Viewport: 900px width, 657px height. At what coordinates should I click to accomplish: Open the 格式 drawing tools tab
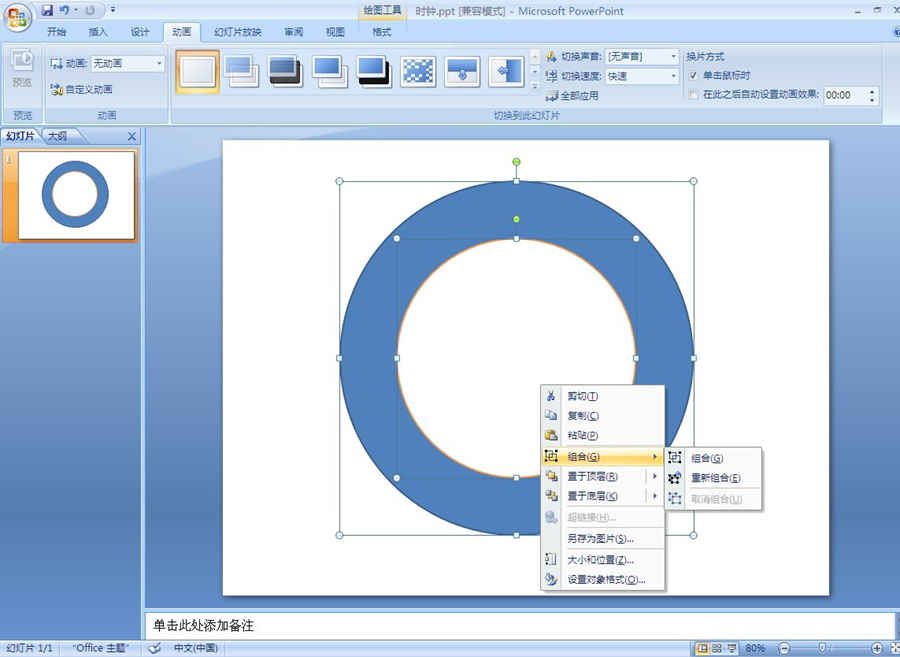pos(382,32)
